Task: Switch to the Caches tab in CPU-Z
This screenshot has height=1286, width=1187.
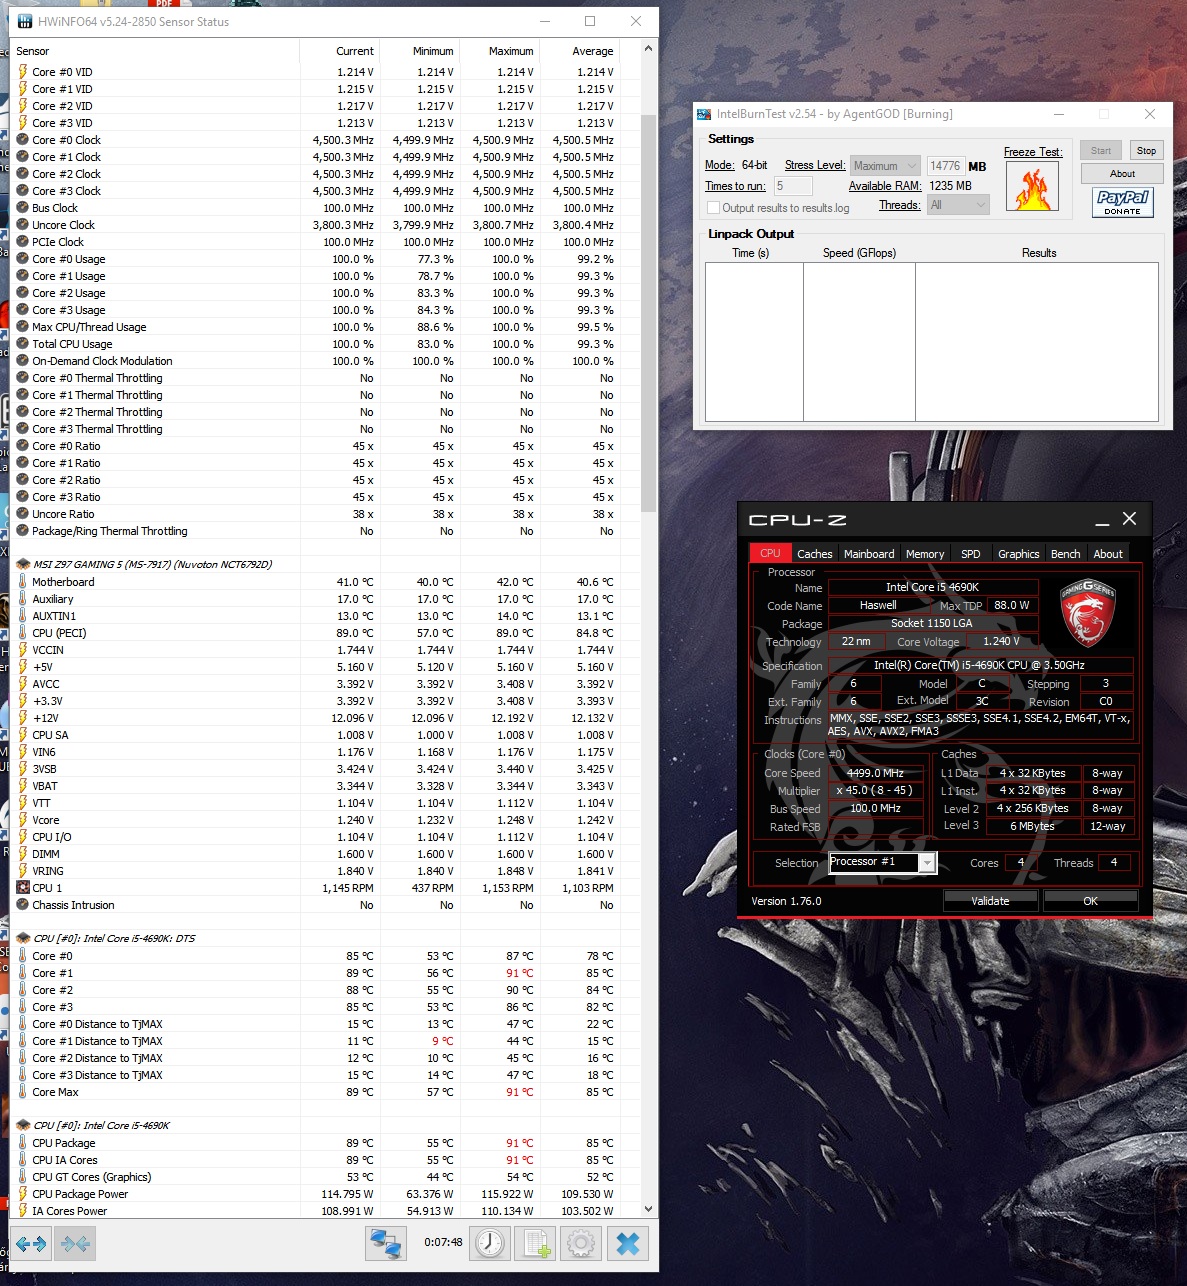Action: [814, 554]
